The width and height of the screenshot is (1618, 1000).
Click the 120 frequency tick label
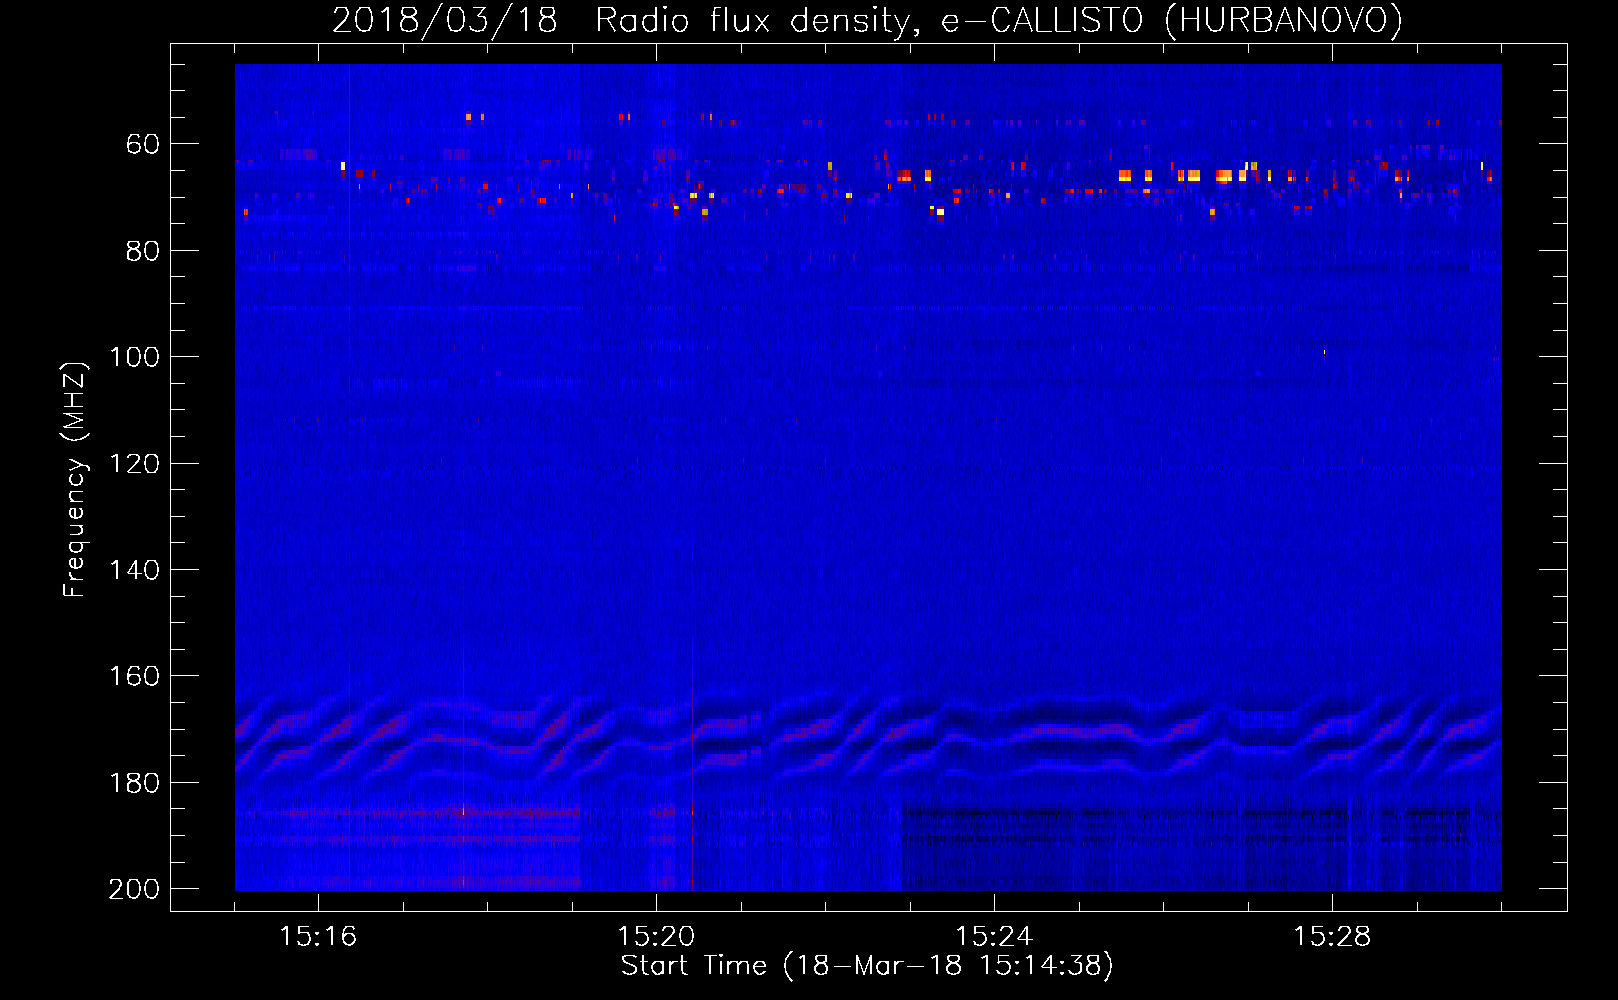point(134,464)
